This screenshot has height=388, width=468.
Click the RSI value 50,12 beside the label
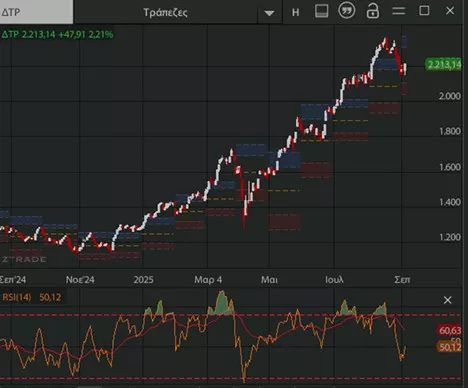50,297
